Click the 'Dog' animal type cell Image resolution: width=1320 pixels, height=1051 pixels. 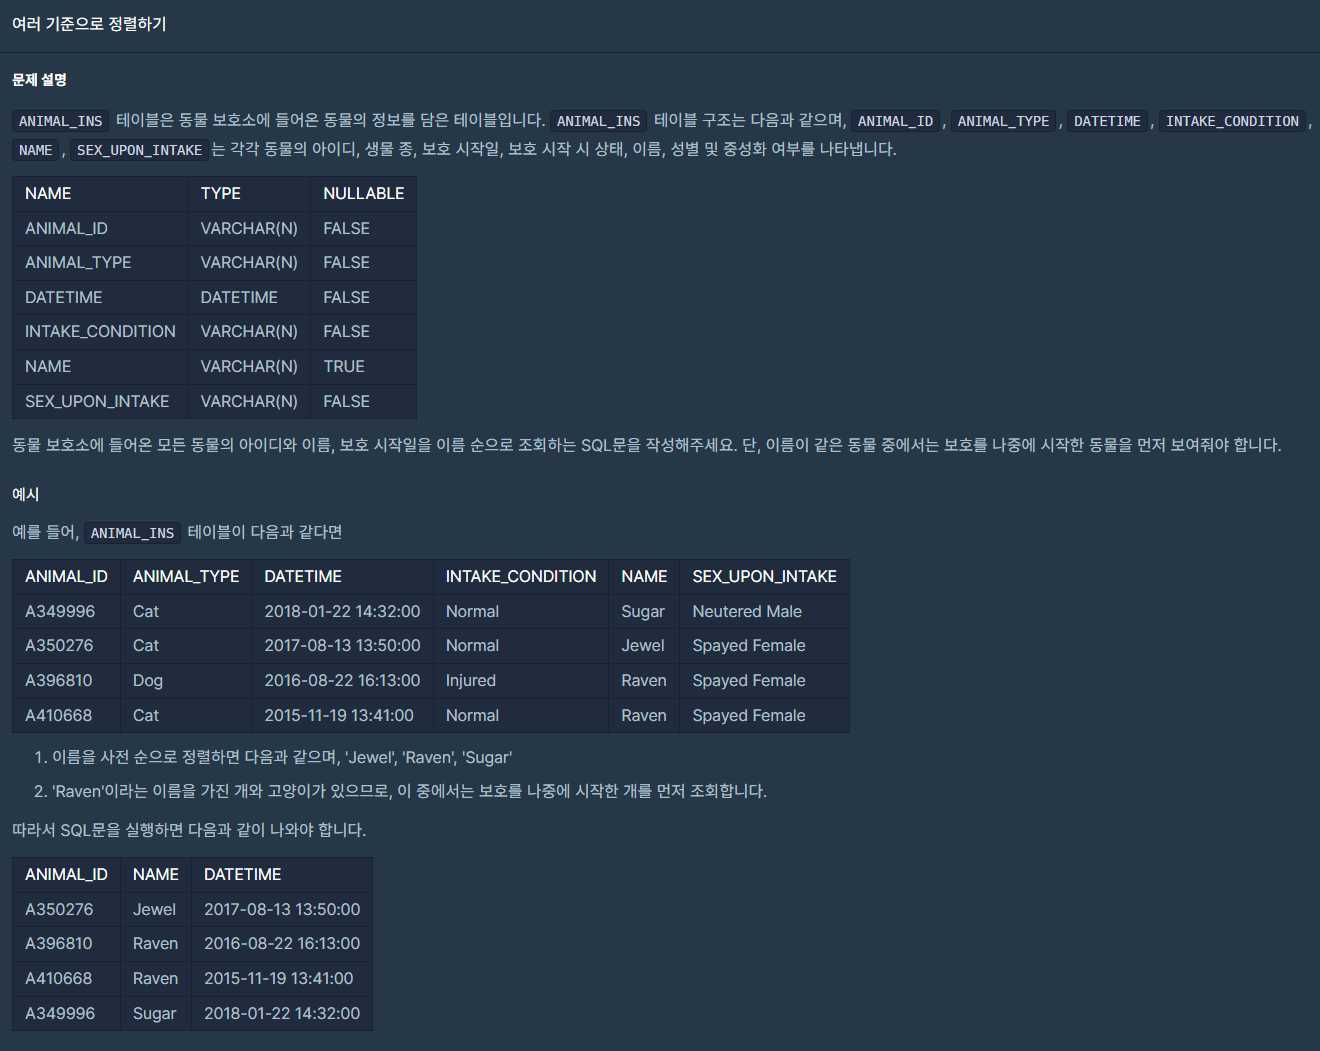tap(147, 681)
